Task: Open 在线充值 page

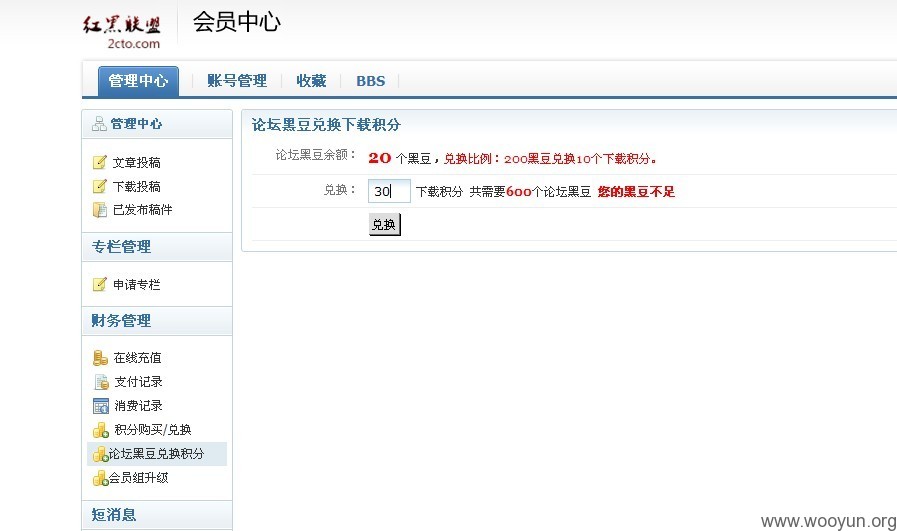Action: [x=137, y=358]
